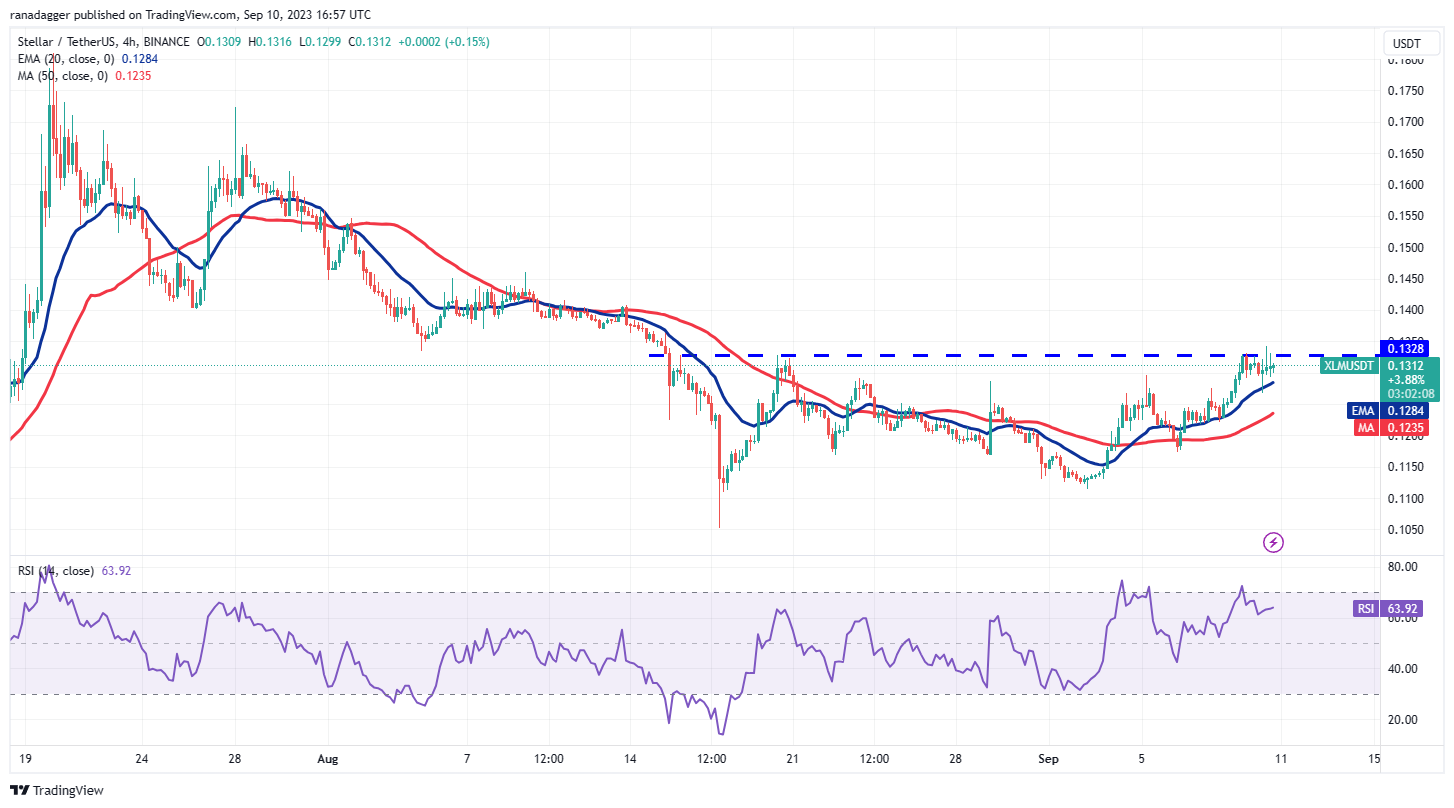Open symbol options via Stellar / TetherUS label
Screen dimensions: 1454x808
(x=70, y=43)
